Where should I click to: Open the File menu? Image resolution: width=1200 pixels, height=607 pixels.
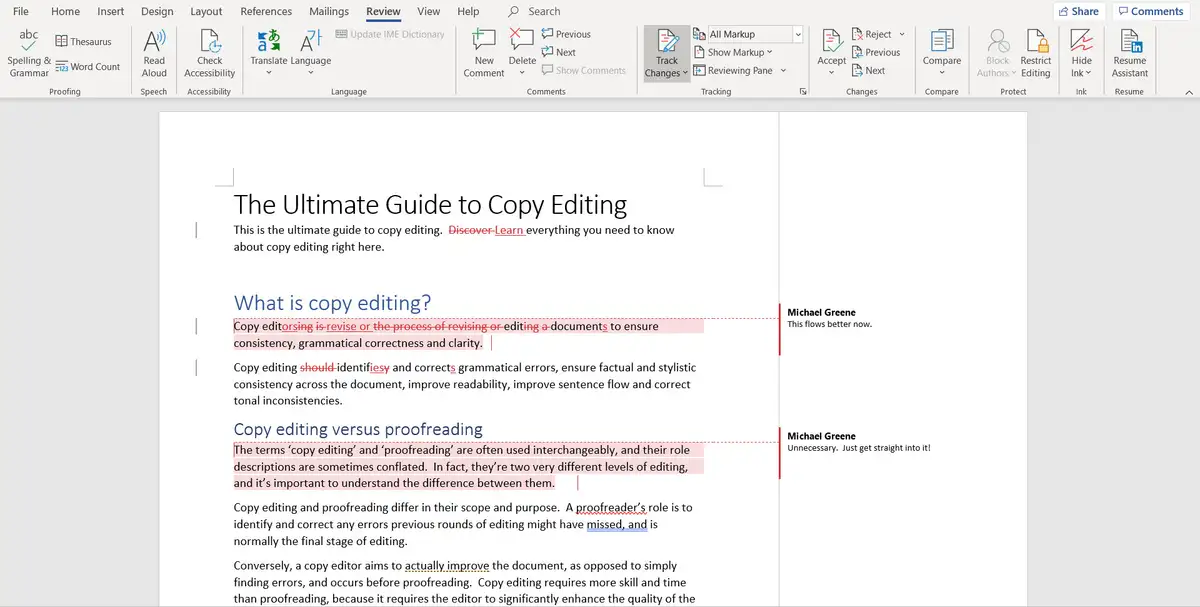pyautogui.click(x=21, y=11)
